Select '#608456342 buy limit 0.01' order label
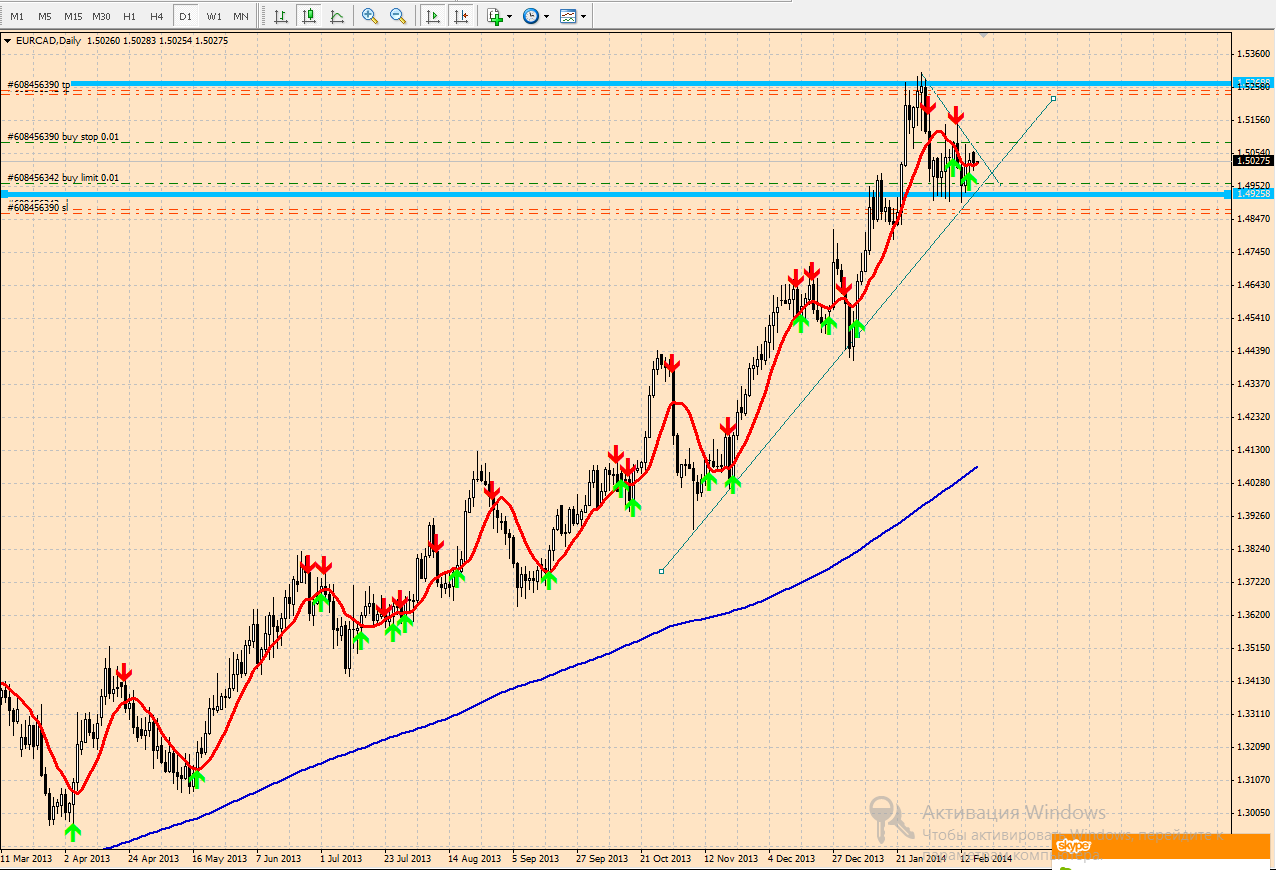1276x870 pixels. coord(63,178)
